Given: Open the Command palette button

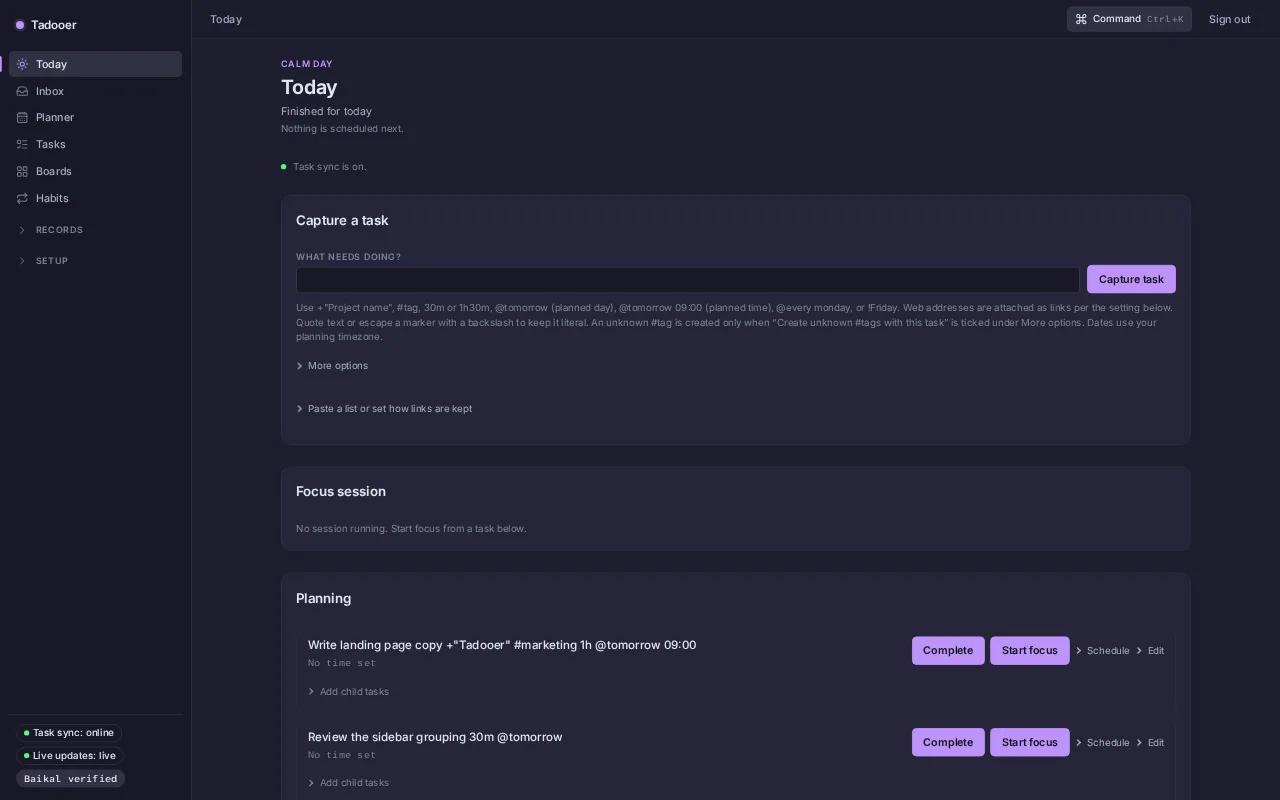Looking at the screenshot, I should click(x=1129, y=19).
